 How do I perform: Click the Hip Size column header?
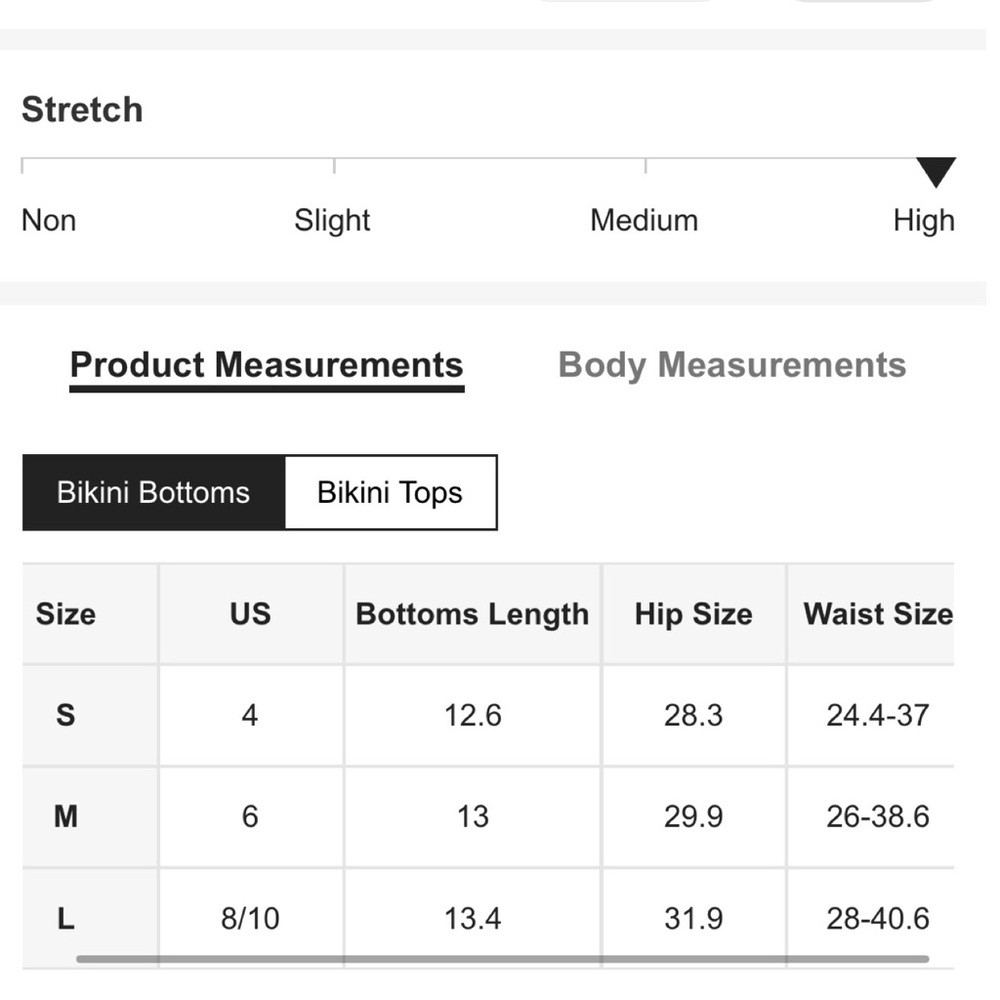pyautogui.click(x=694, y=614)
